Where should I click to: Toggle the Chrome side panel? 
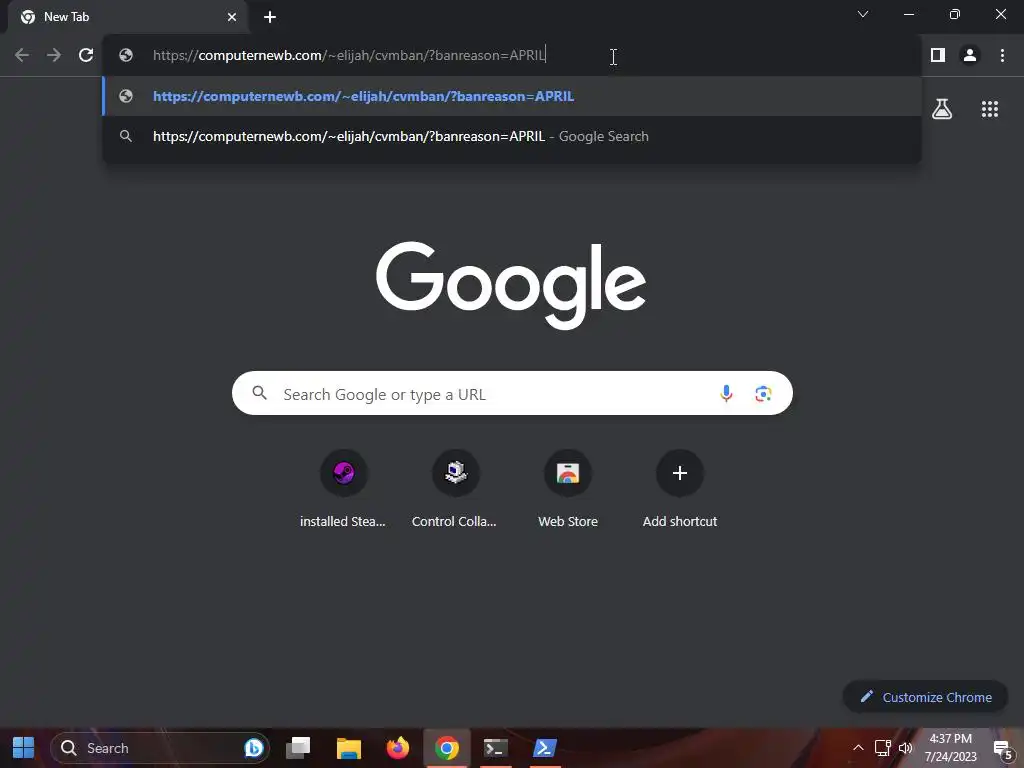tap(938, 56)
